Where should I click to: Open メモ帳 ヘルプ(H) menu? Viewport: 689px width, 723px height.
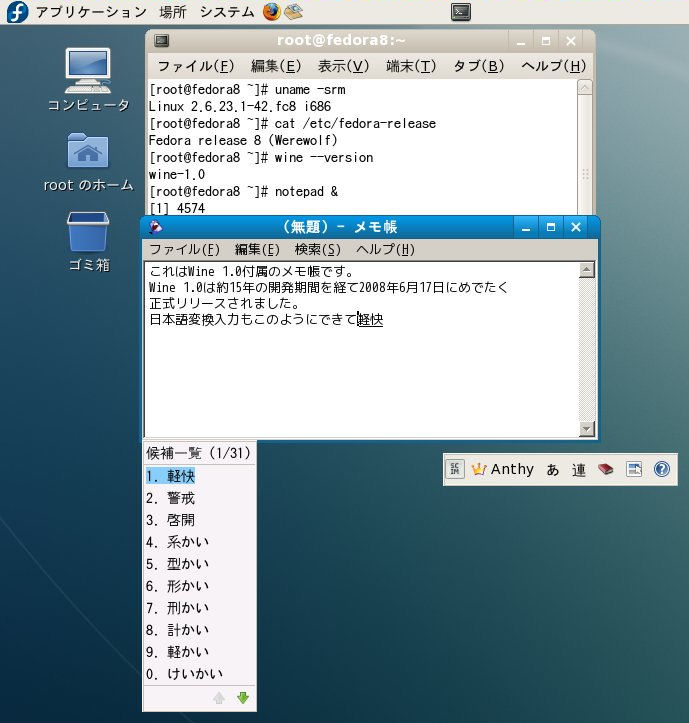[385, 249]
